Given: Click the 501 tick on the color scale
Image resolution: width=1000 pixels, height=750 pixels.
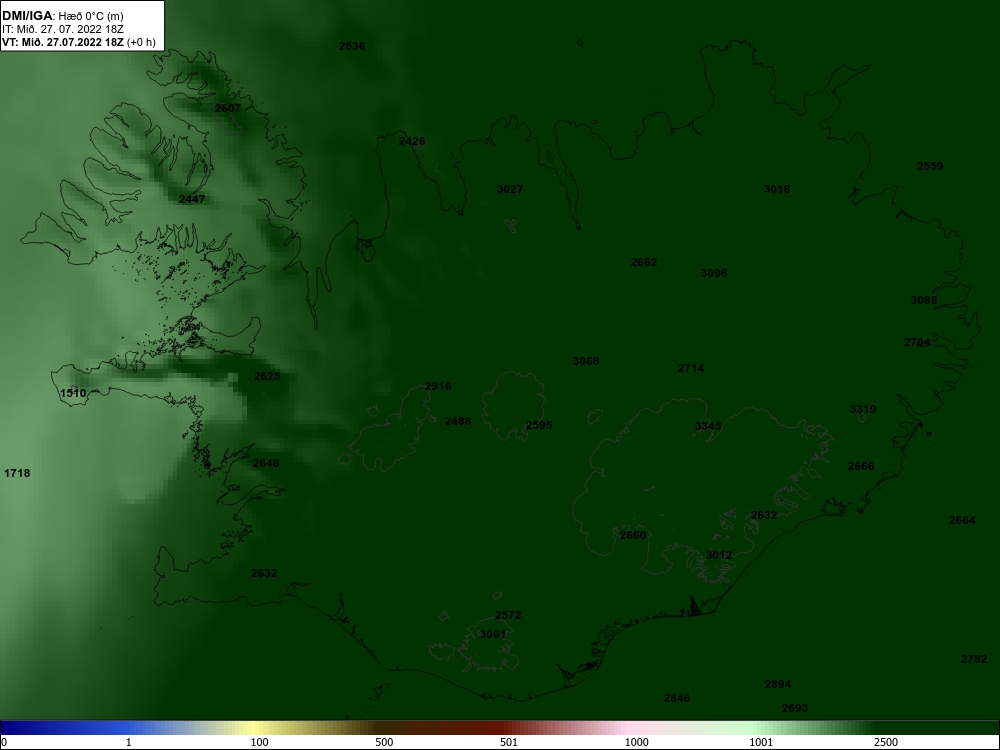Looking at the screenshot, I should tap(509, 742).
